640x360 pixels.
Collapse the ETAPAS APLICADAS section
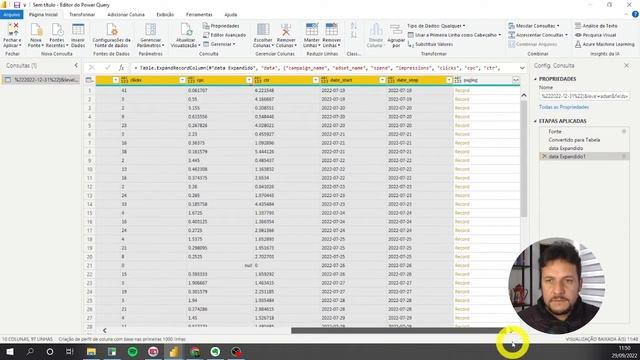(x=536, y=121)
